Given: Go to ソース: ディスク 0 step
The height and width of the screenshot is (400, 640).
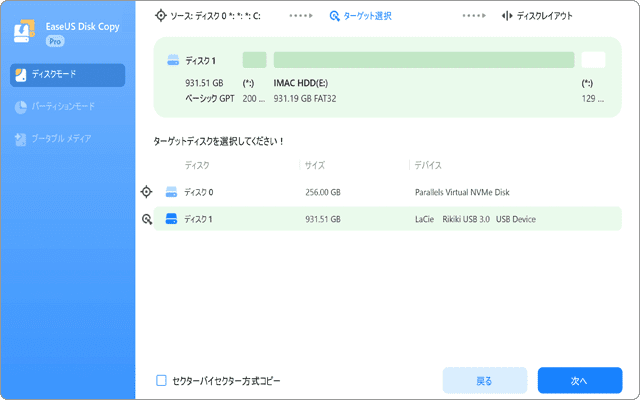Looking at the screenshot, I should pyautogui.click(x=215, y=16).
